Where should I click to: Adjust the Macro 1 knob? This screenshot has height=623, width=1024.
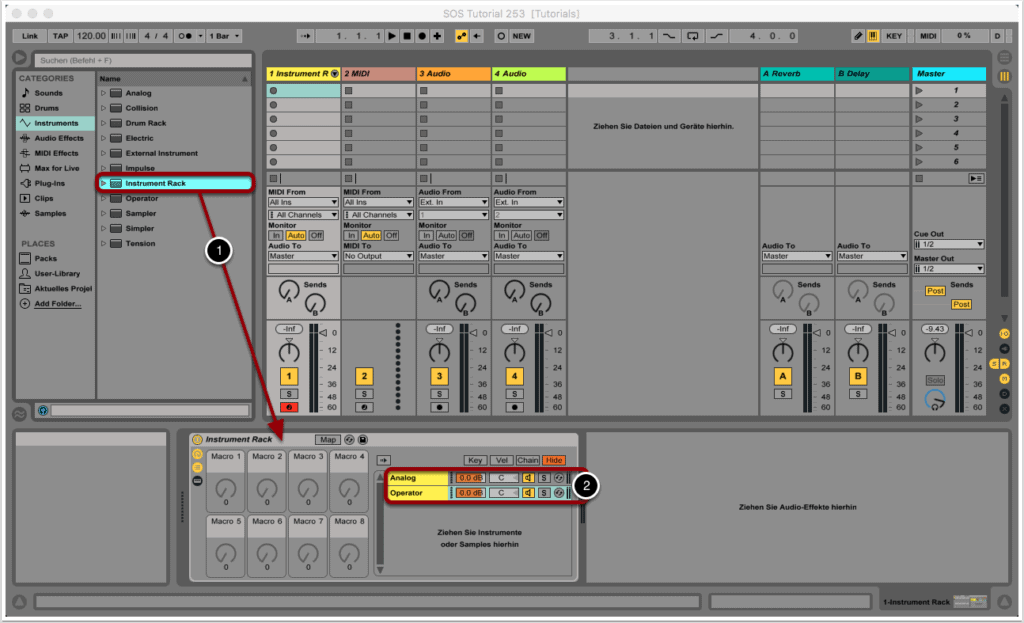point(226,489)
